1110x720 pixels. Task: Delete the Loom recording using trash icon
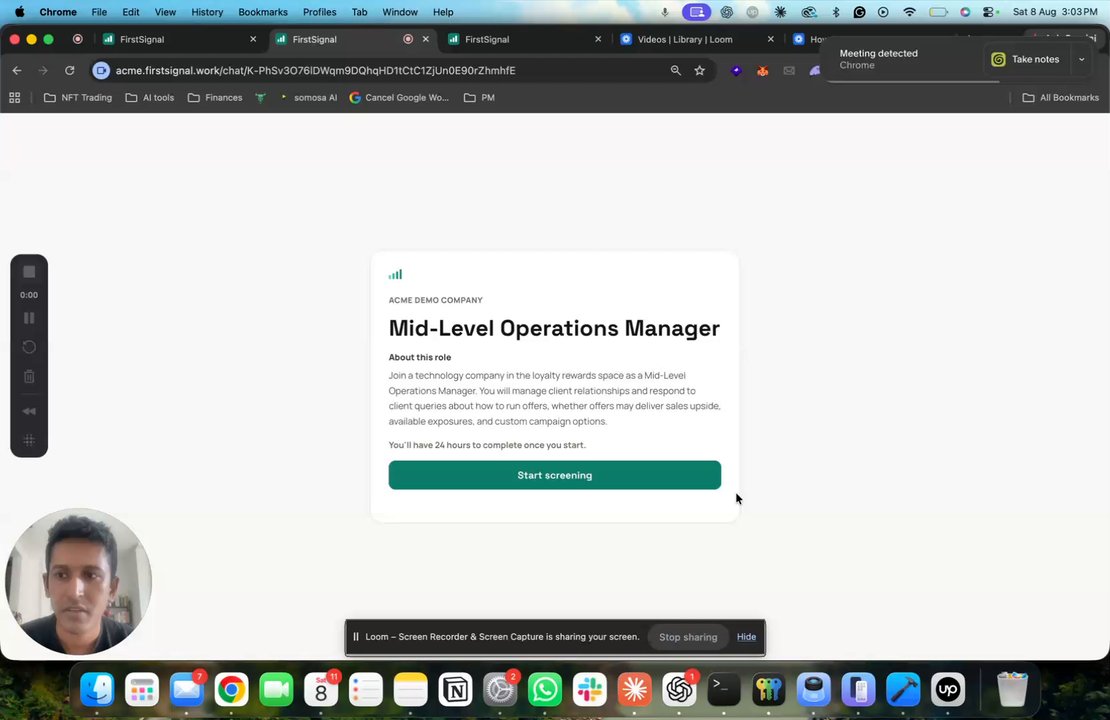pos(29,377)
